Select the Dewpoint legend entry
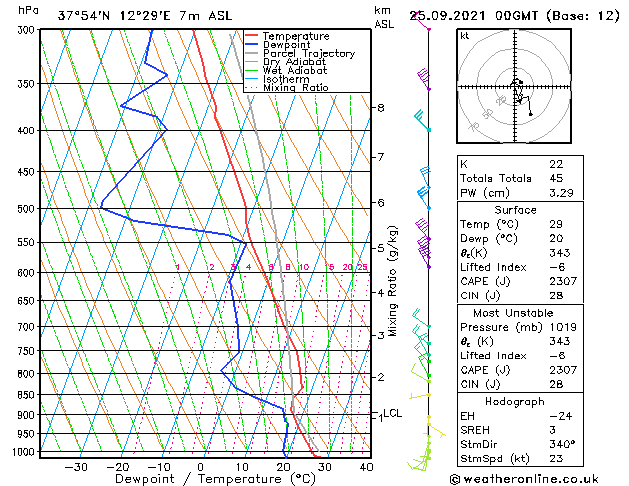 coord(286,45)
